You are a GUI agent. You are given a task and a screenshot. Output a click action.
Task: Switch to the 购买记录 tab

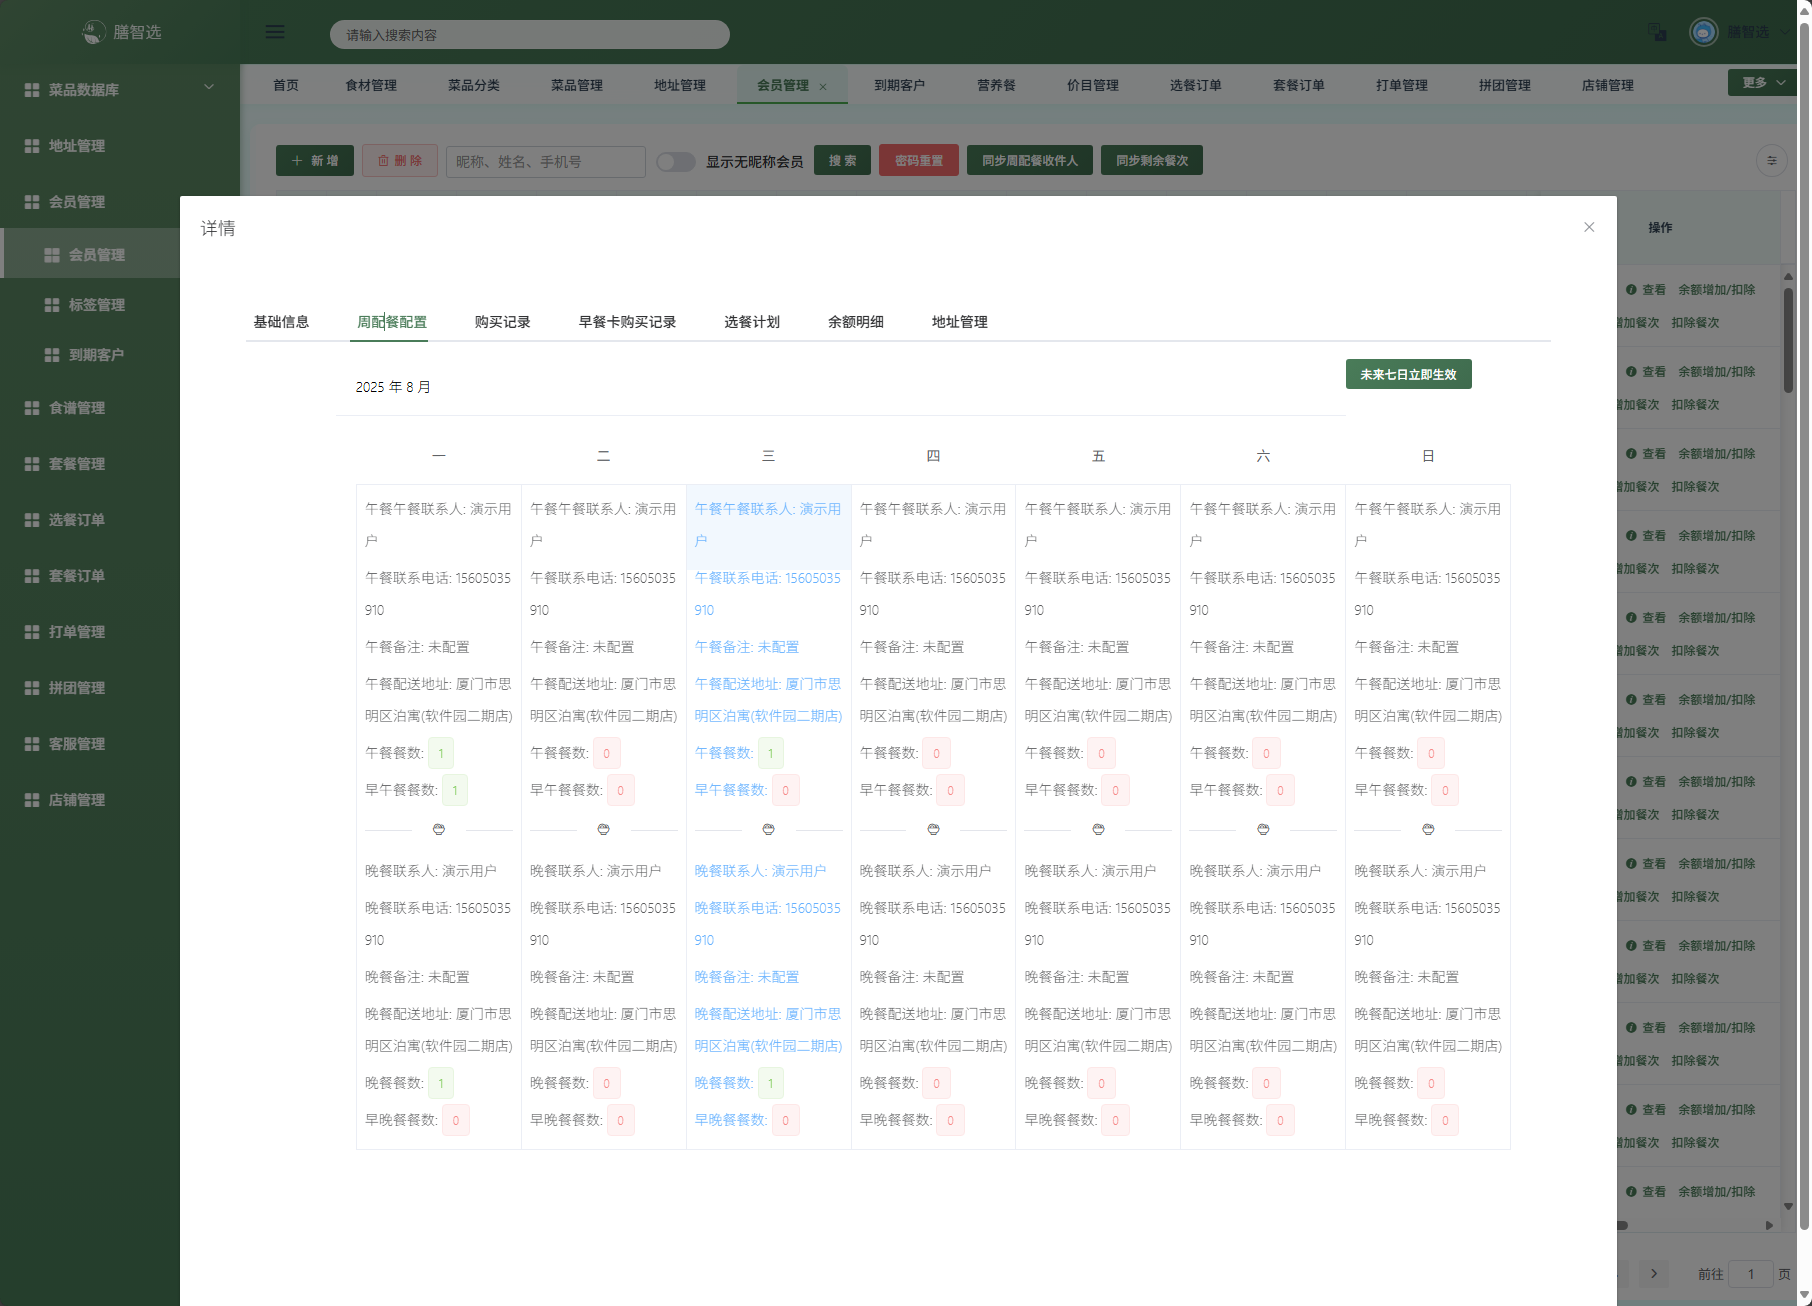pos(502,322)
